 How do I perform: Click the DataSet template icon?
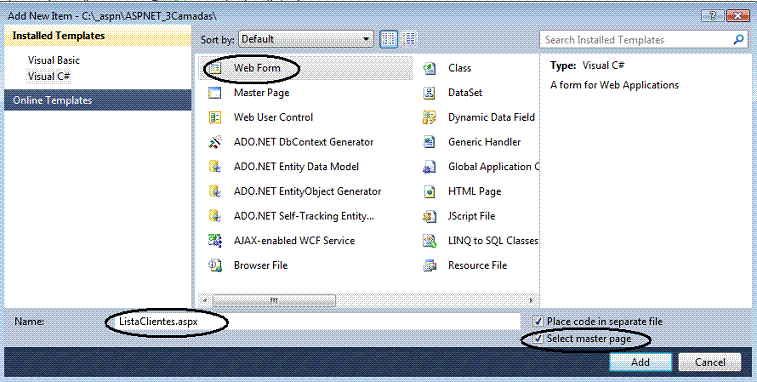coord(429,93)
